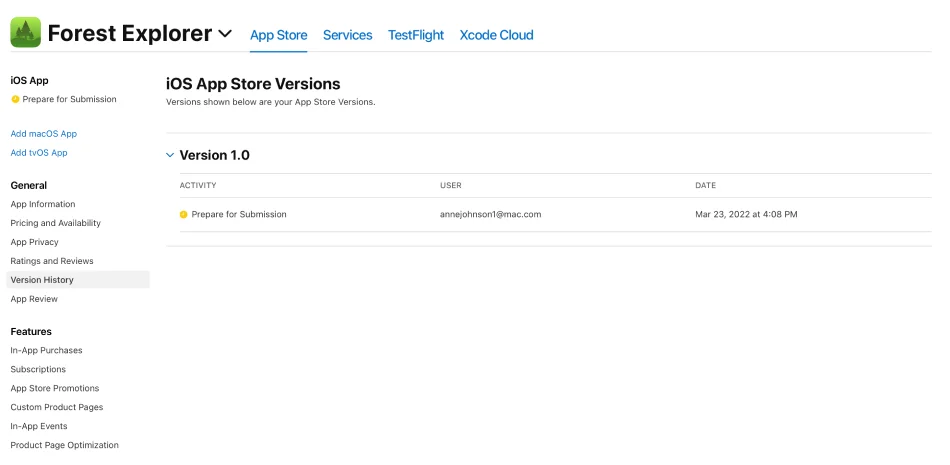This screenshot has width=950, height=465.
Task: Open In-App Purchases
Action: pyautogui.click(x=46, y=350)
